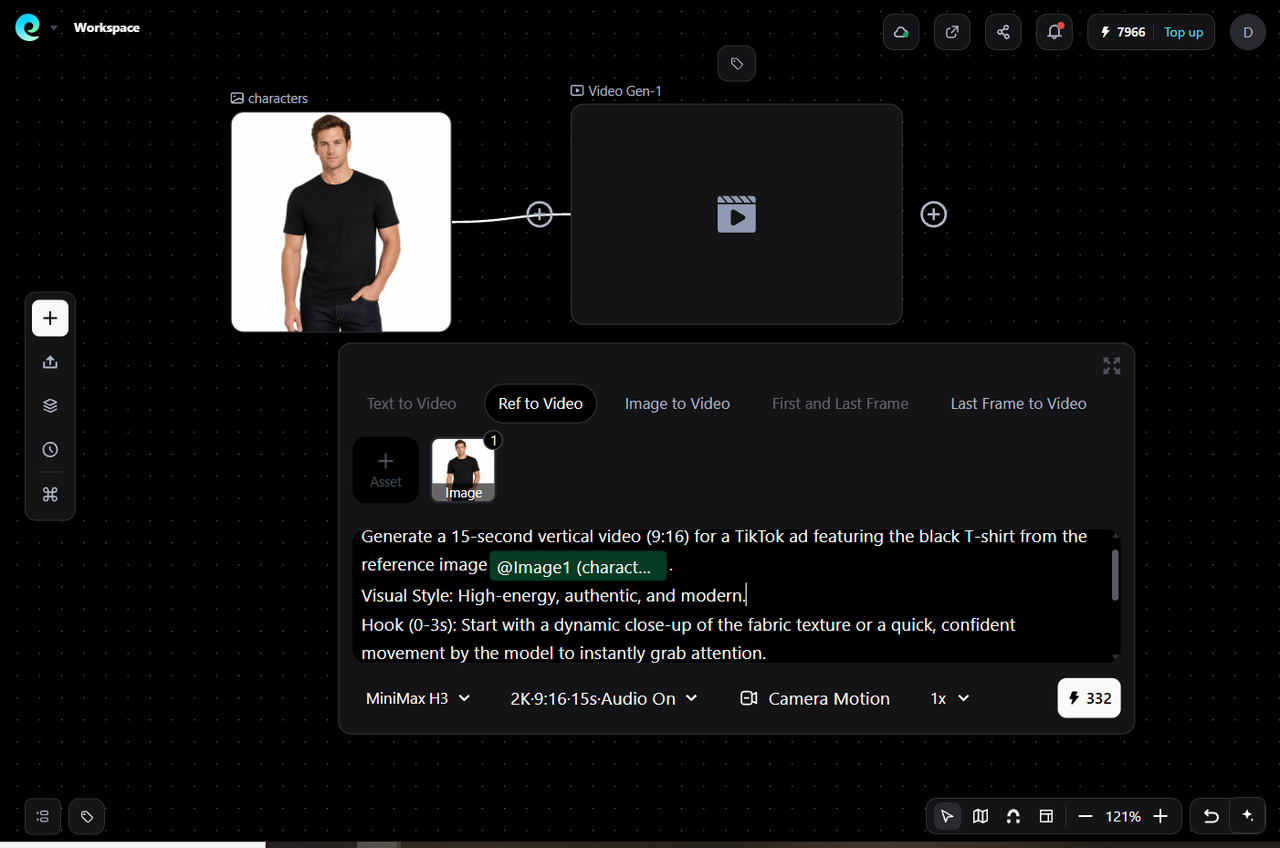Switch to the Image to Video tab
This screenshot has height=848, width=1280.
pyautogui.click(x=677, y=404)
